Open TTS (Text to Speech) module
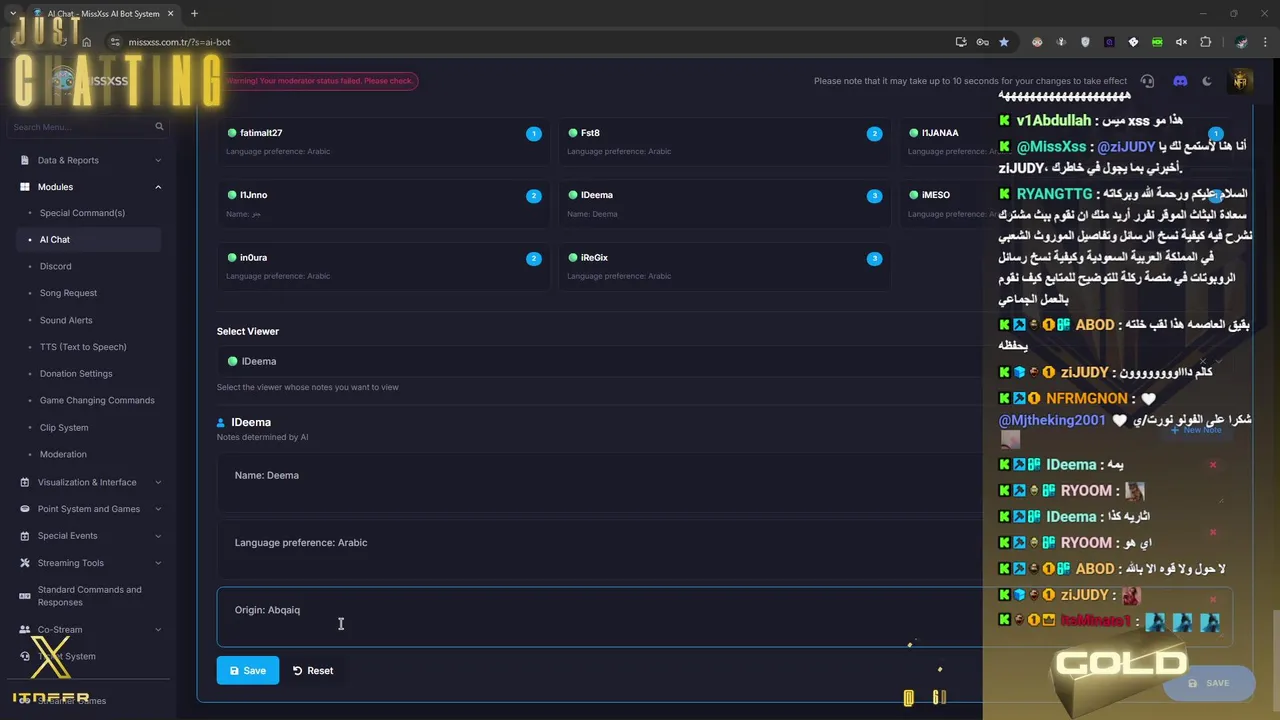 click(83, 347)
